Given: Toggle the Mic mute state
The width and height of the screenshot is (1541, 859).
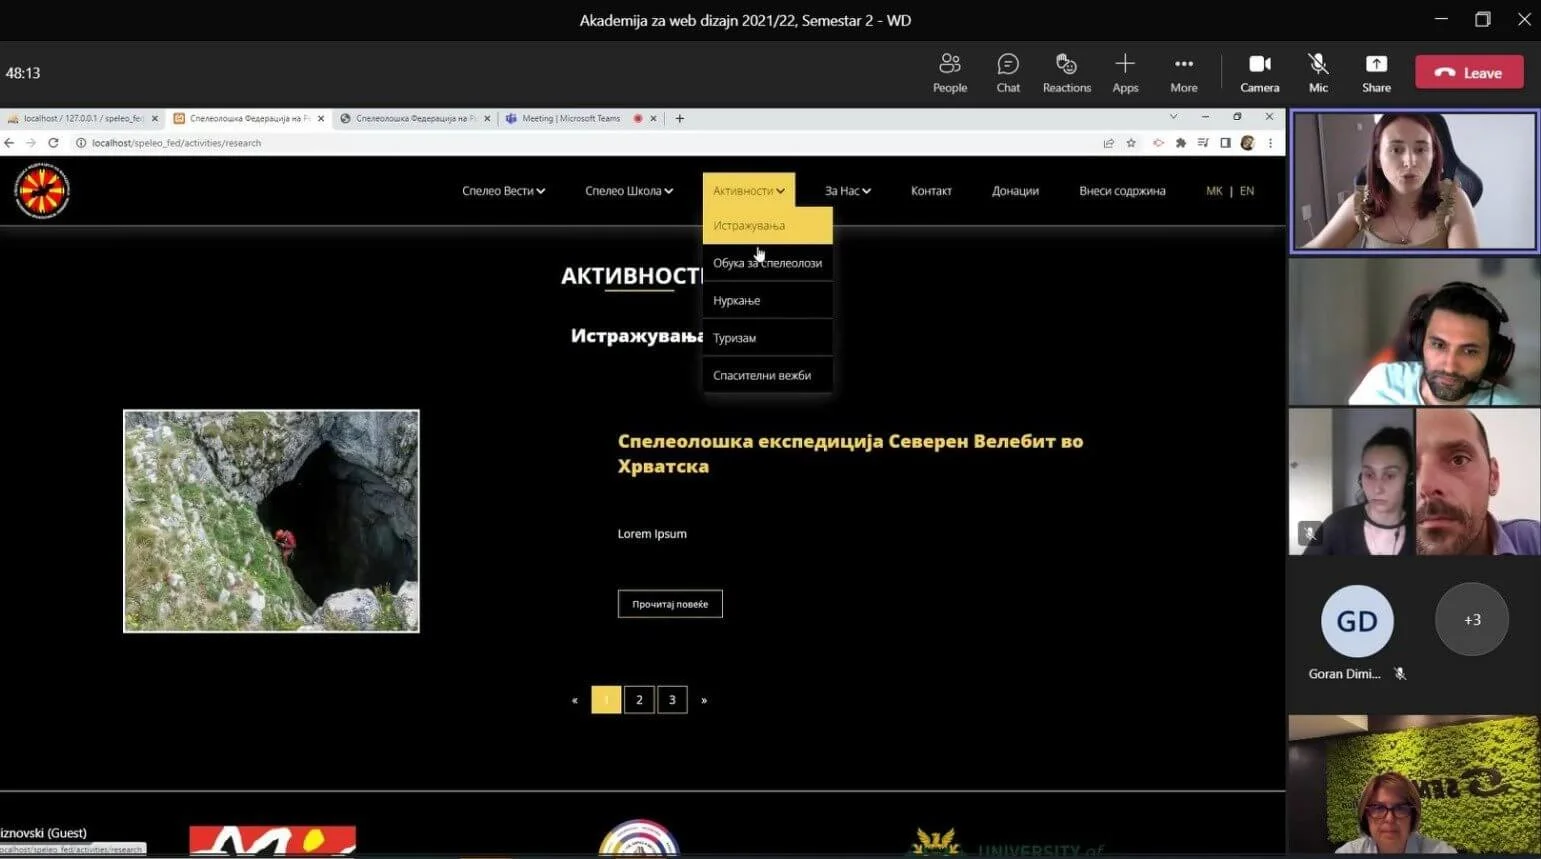Looking at the screenshot, I should tap(1318, 73).
